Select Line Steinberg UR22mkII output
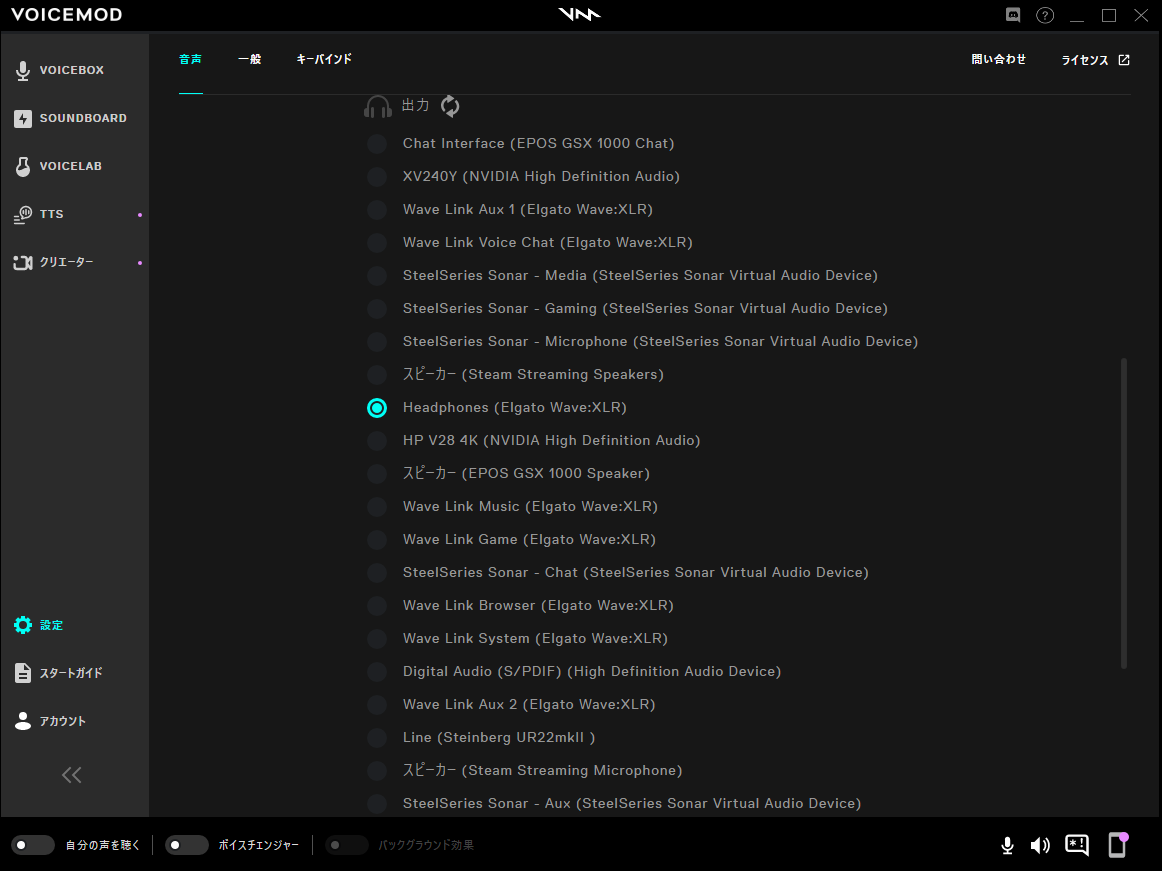Screen dimensions: 1162x871 point(377,738)
